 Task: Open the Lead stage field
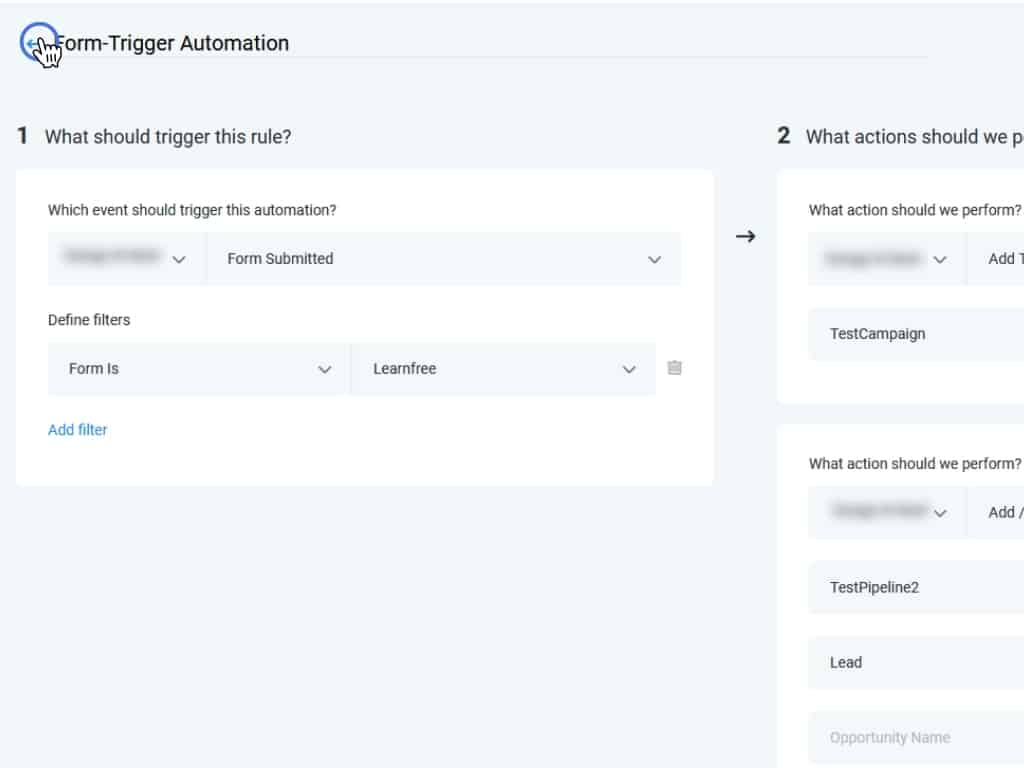(915, 663)
